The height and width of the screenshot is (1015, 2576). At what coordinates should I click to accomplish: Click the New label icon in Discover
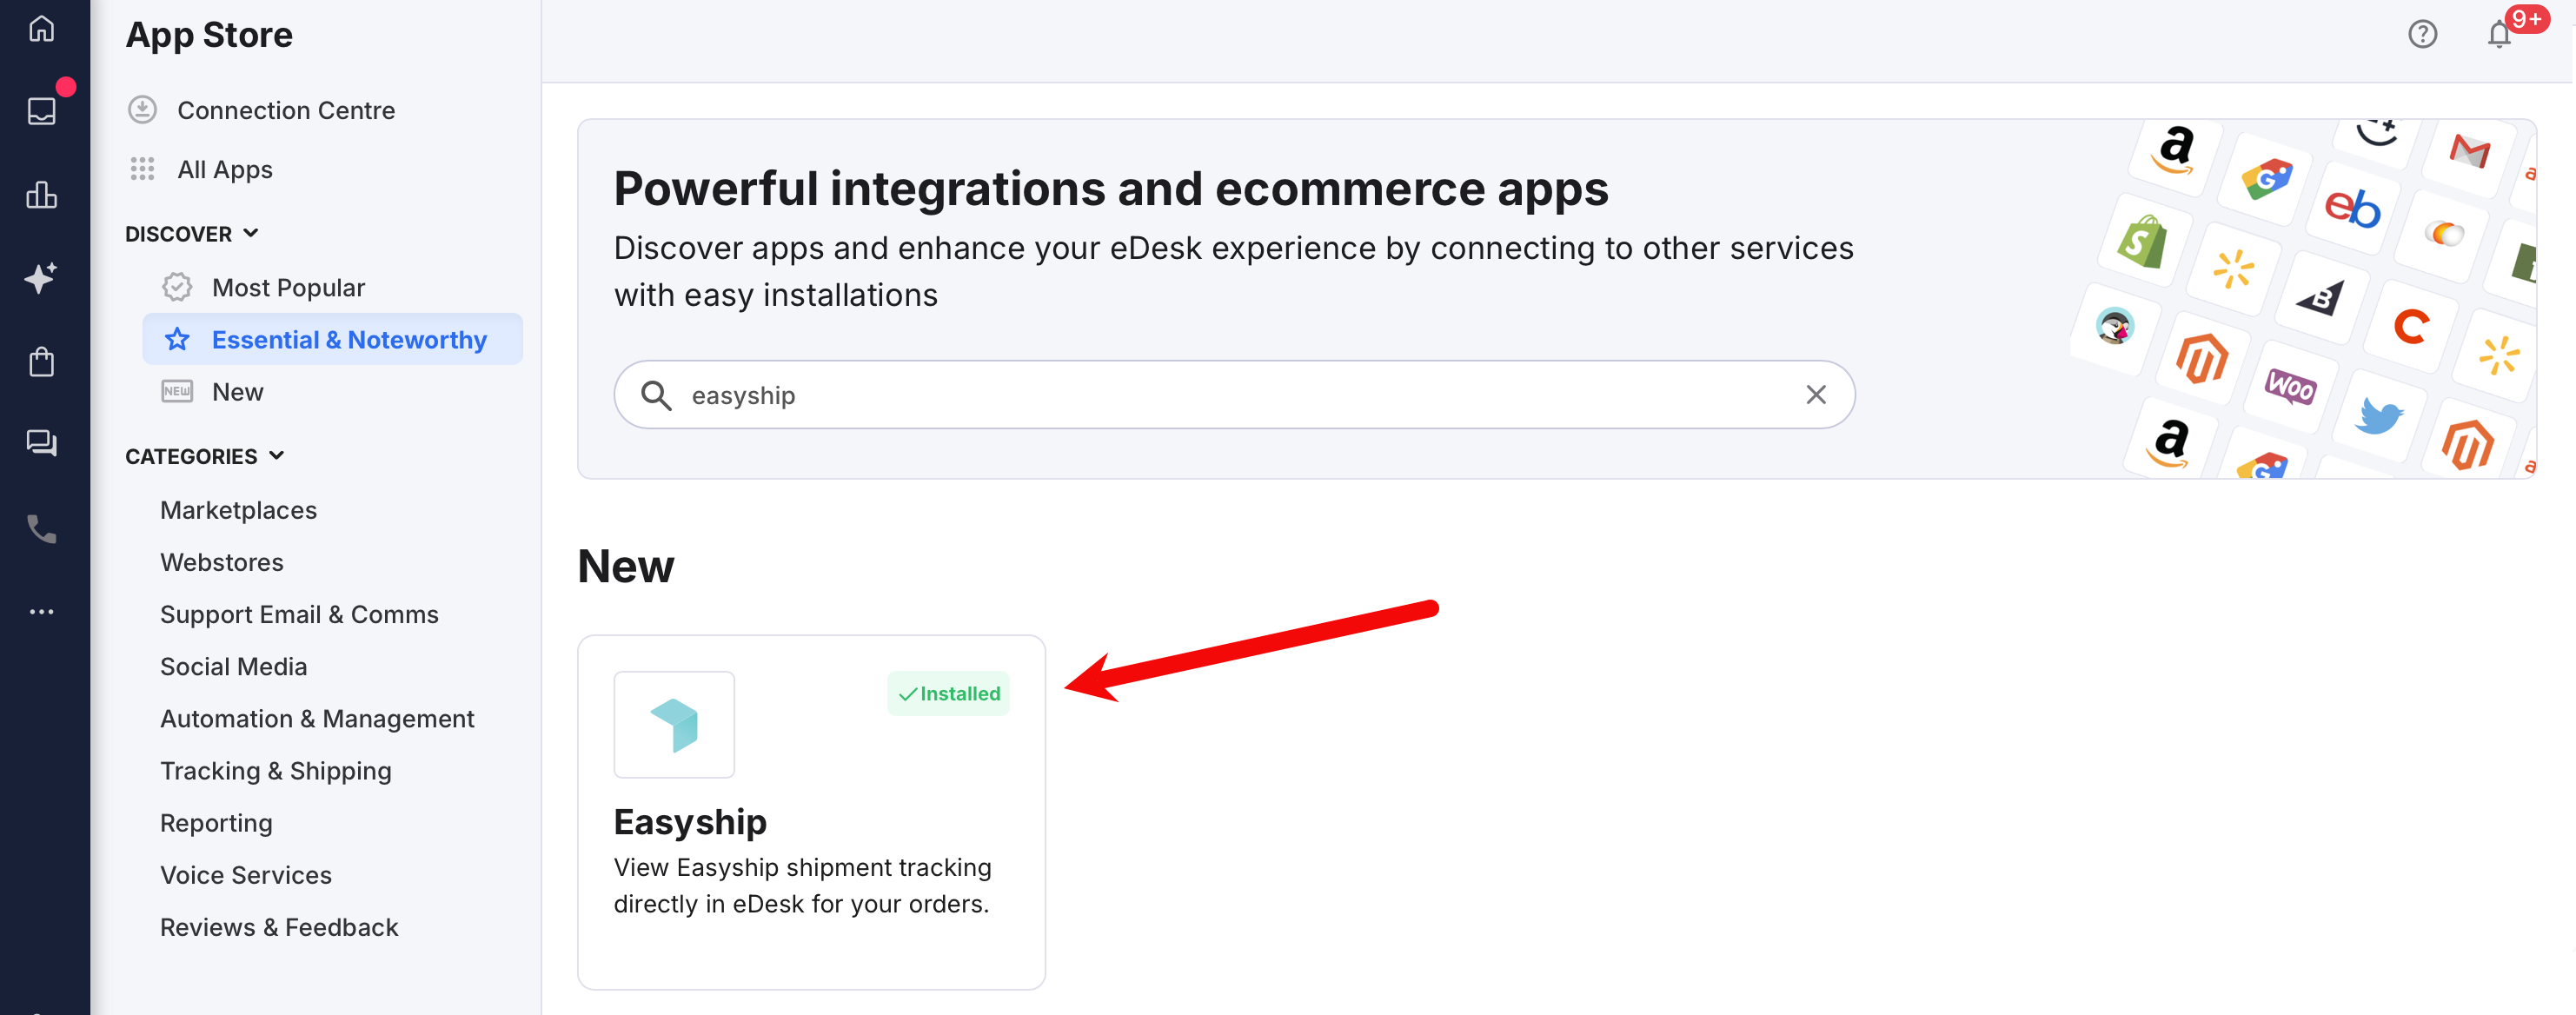[x=177, y=391]
